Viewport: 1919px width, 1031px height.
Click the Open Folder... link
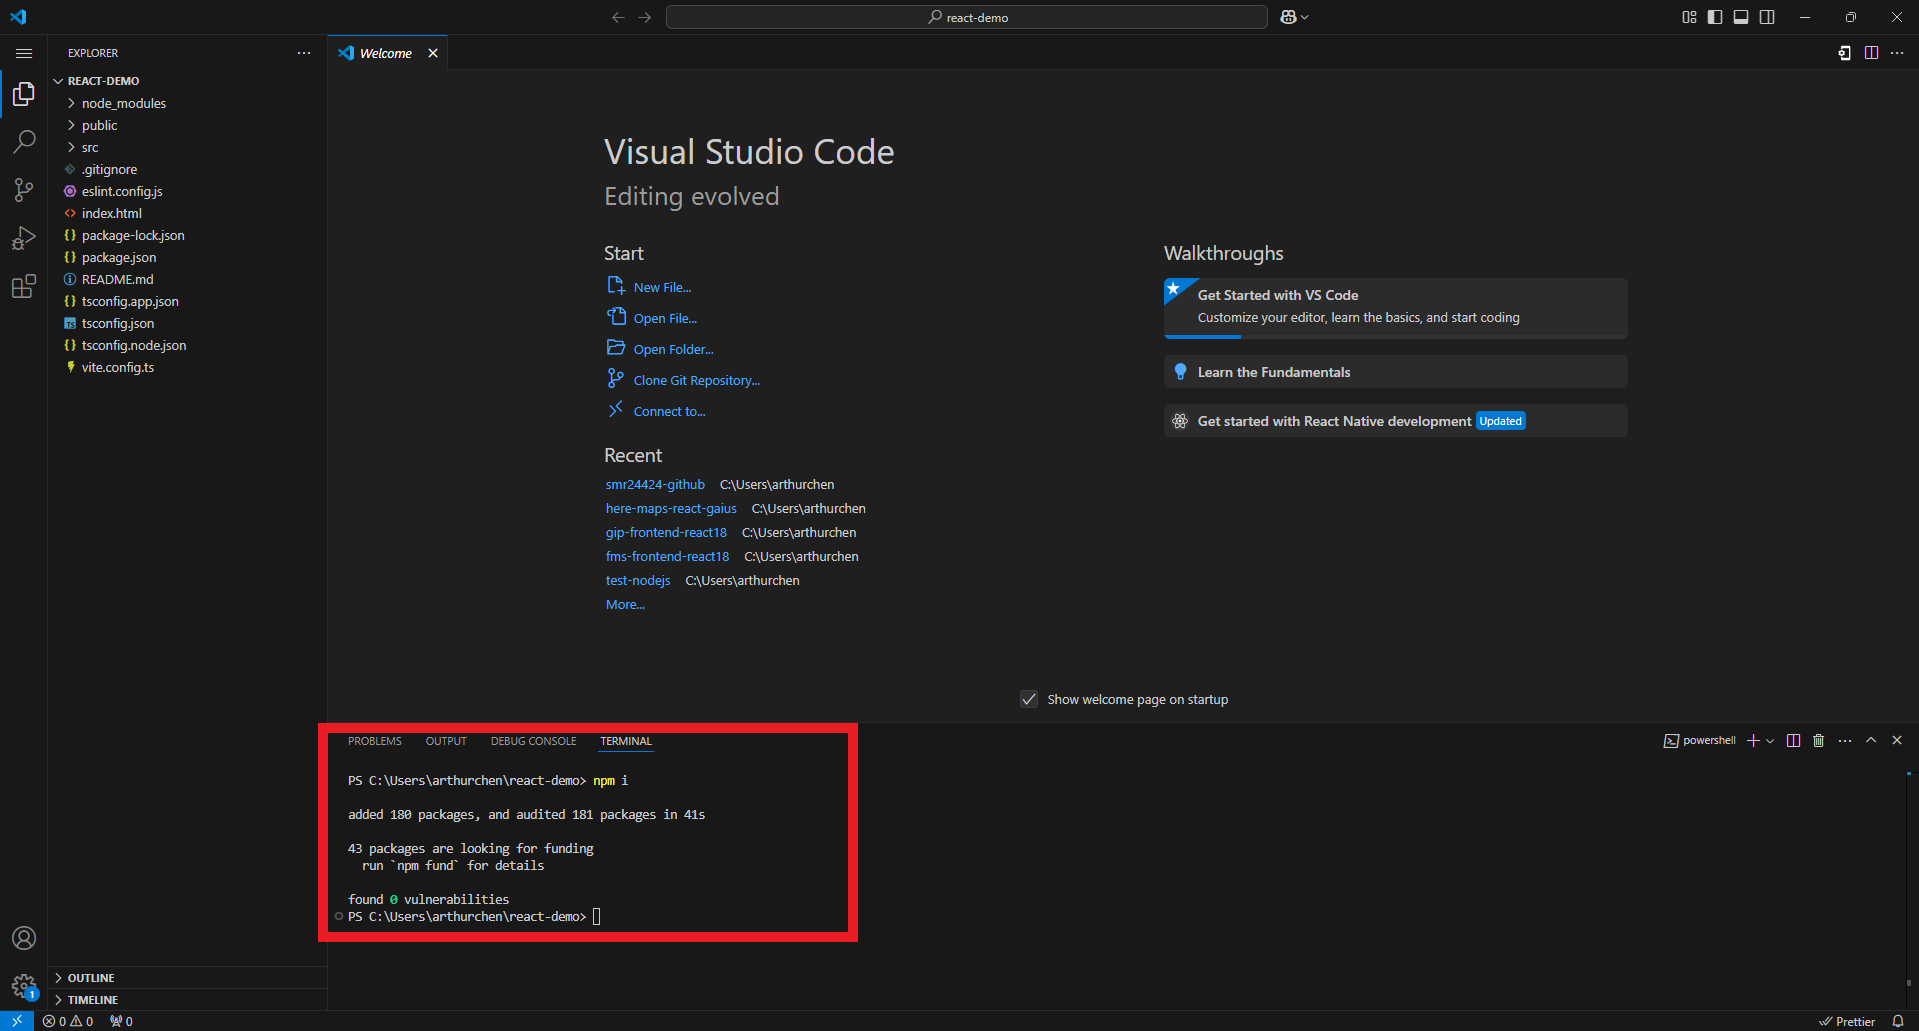tap(673, 349)
